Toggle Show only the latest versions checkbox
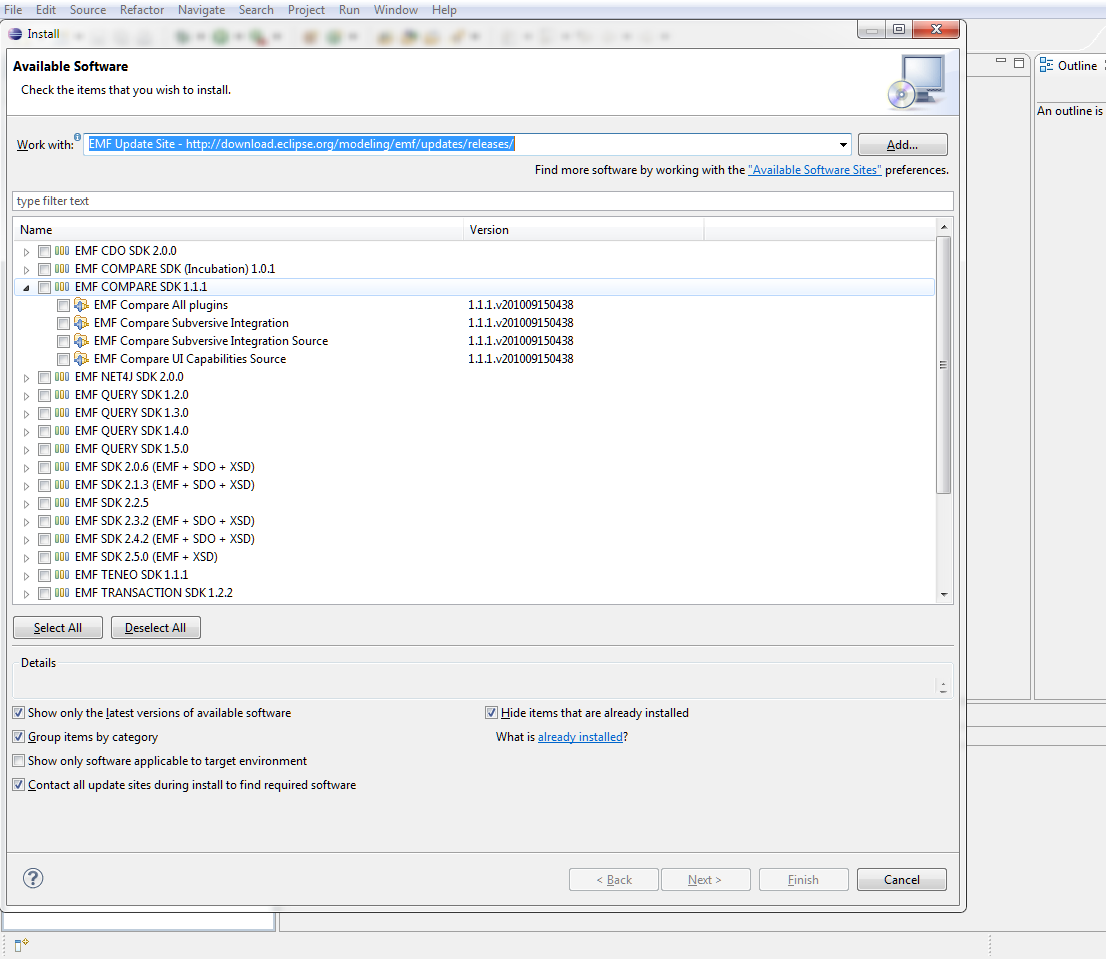The width and height of the screenshot is (1106, 959). click(x=19, y=713)
